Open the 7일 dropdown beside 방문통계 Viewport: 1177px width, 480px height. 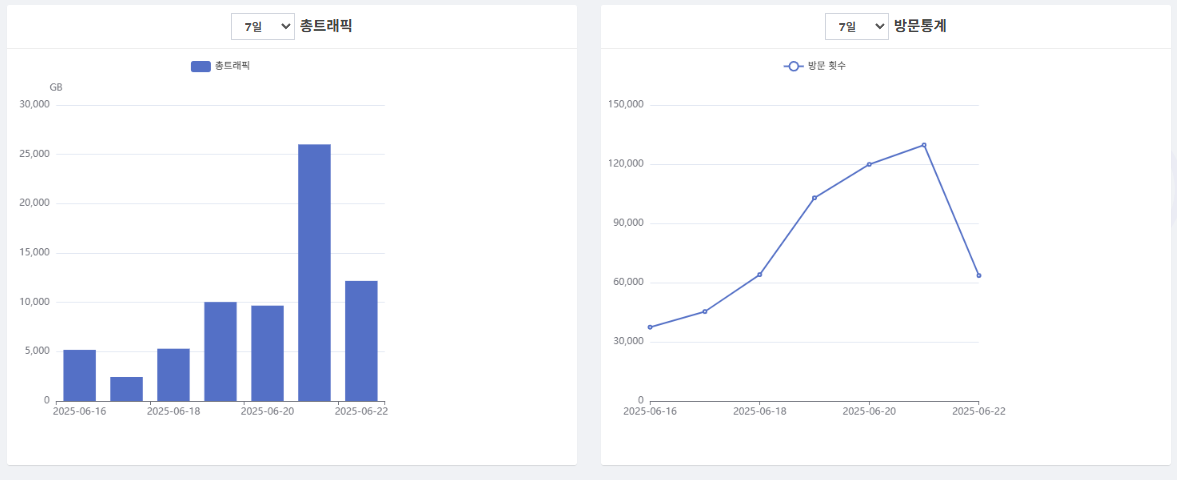(x=856, y=27)
